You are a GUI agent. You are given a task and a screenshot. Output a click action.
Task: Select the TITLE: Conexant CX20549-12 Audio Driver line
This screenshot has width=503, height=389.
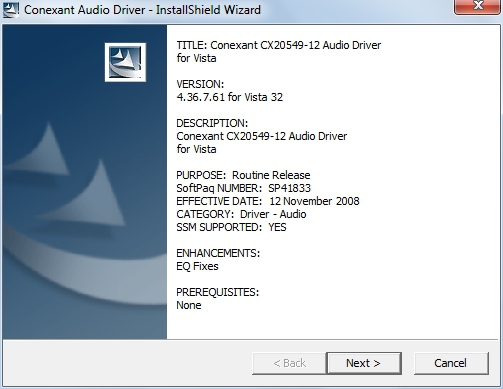(x=279, y=45)
